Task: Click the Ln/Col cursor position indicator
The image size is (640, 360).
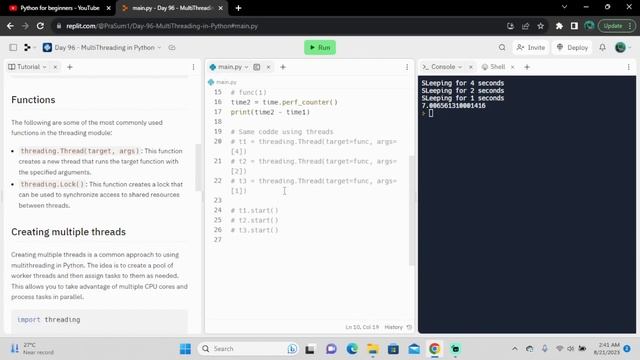Action: [x=362, y=327]
